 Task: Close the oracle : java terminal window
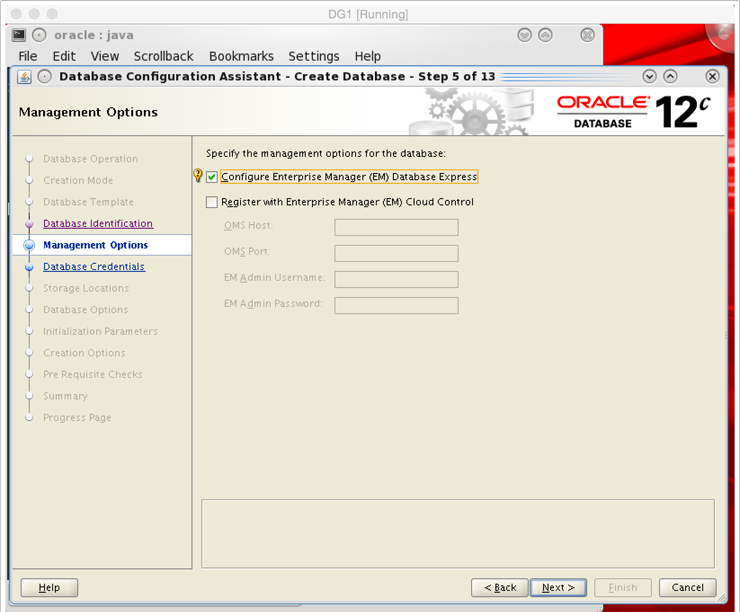pyautogui.click(x=587, y=35)
